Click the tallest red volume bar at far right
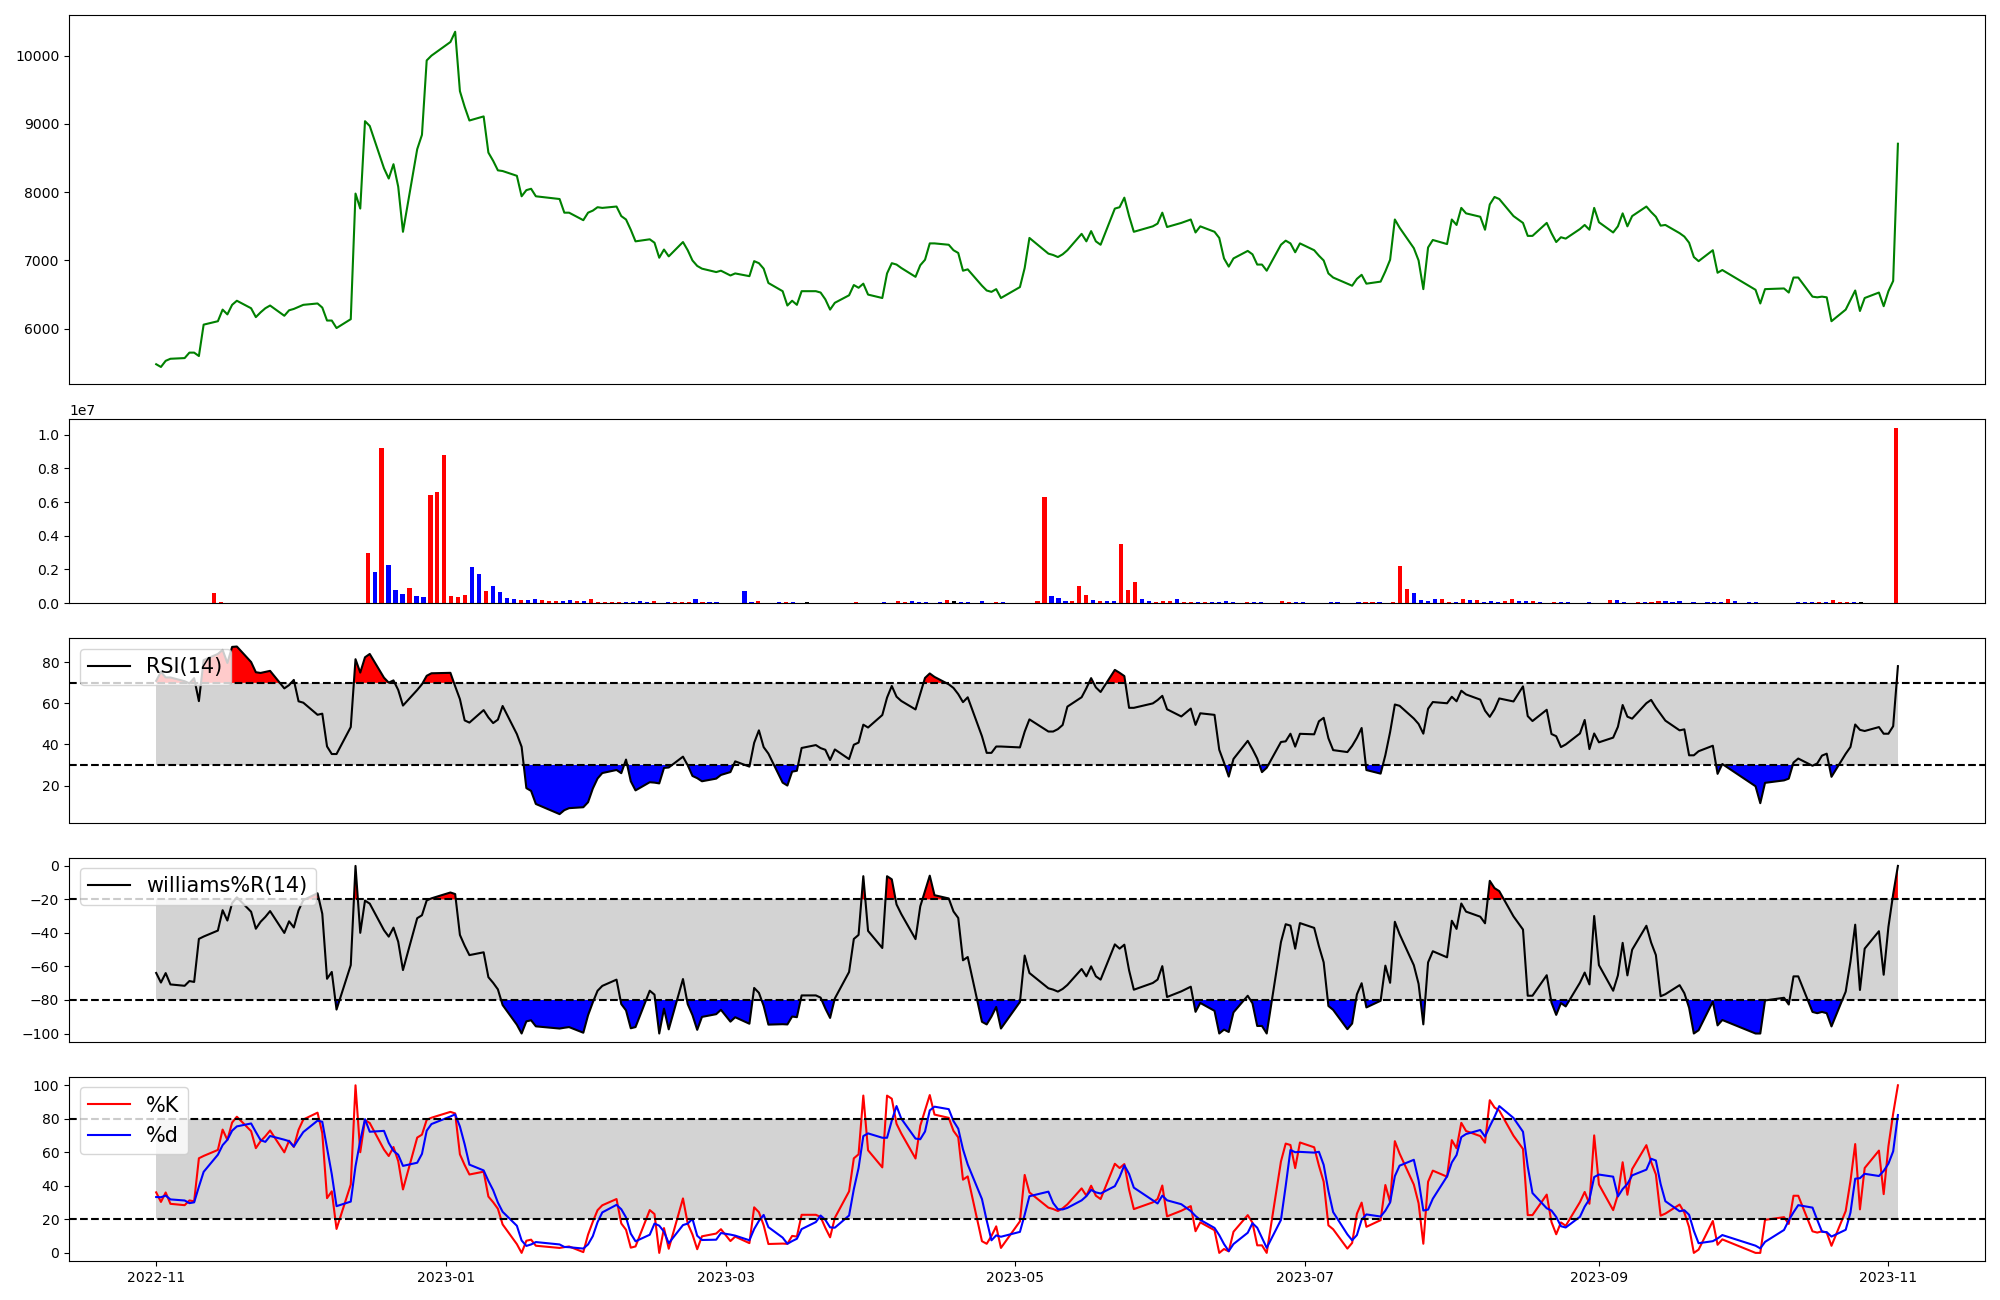 pyautogui.click(x=1895, y=515)
